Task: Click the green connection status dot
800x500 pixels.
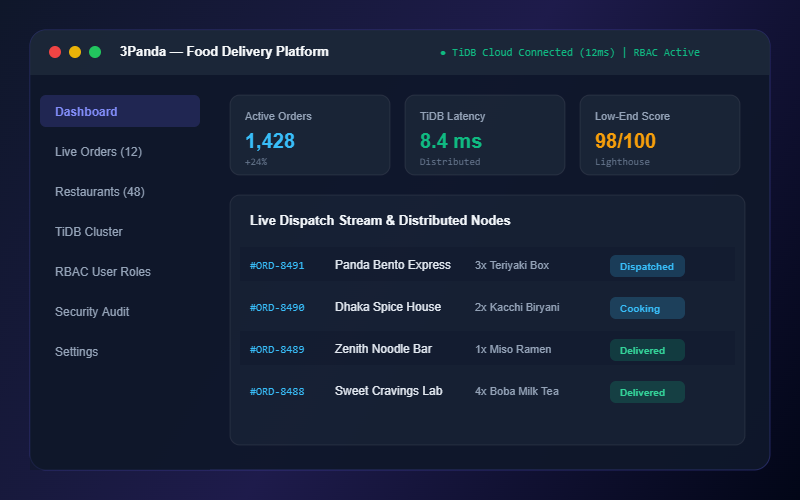Action: point(443,53)
